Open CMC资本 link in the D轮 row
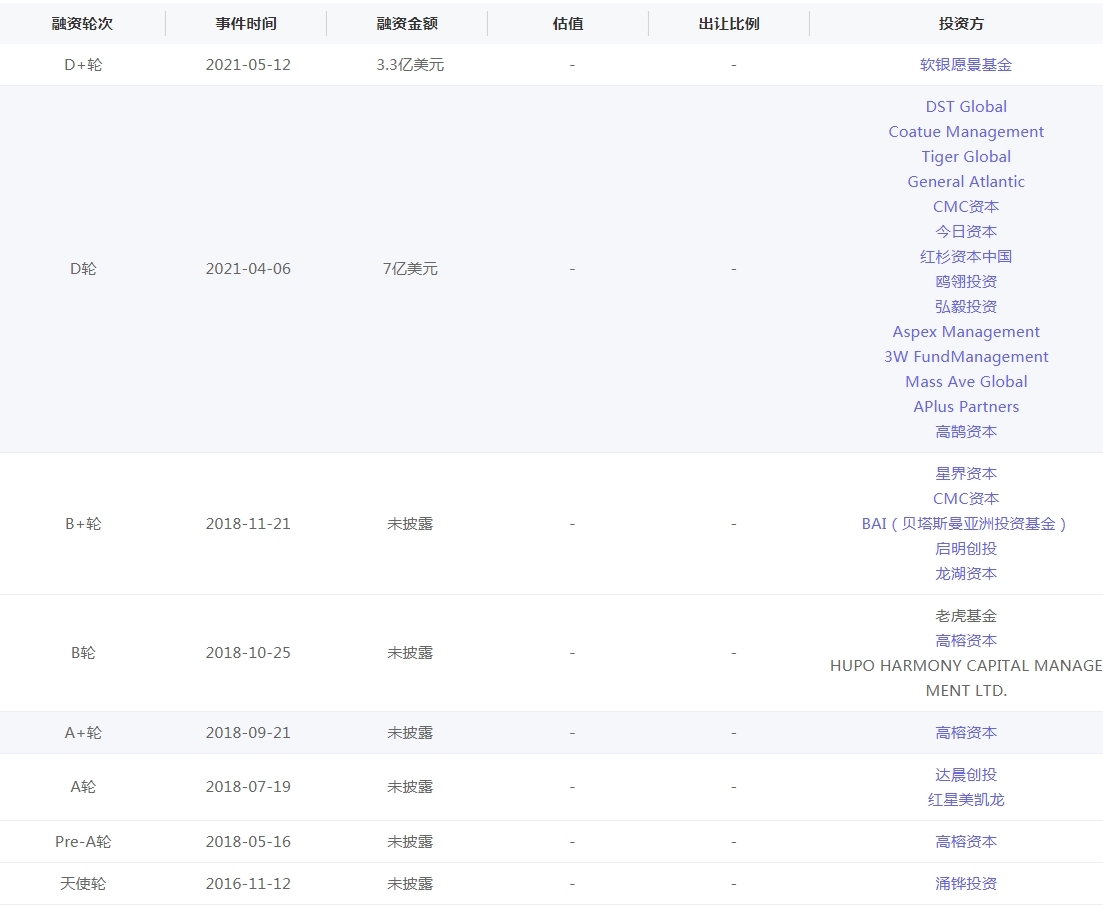Screen dimensions: 1103x906 coord(966,206)
